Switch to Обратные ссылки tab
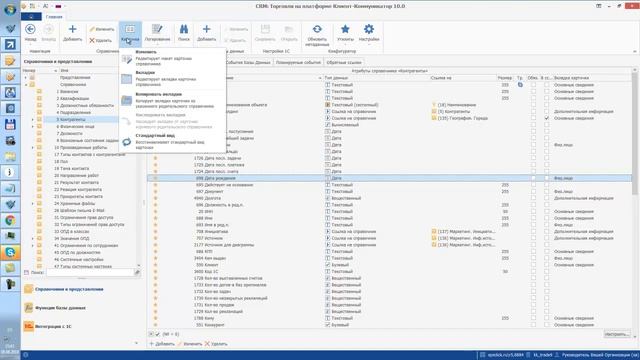Viewport: 640px width, 360px height. pos(344,62)
